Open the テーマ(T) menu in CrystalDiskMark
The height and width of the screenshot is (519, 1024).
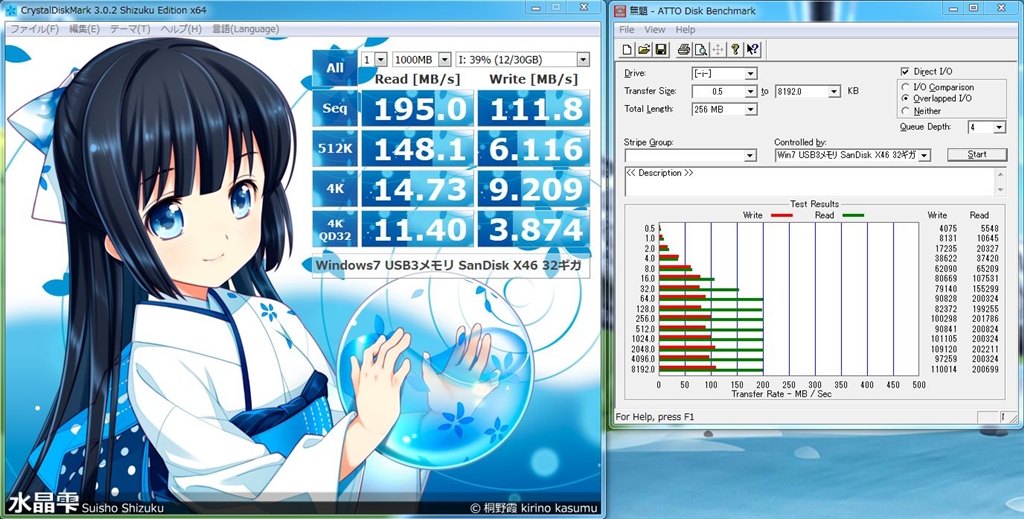pos(130,29)
